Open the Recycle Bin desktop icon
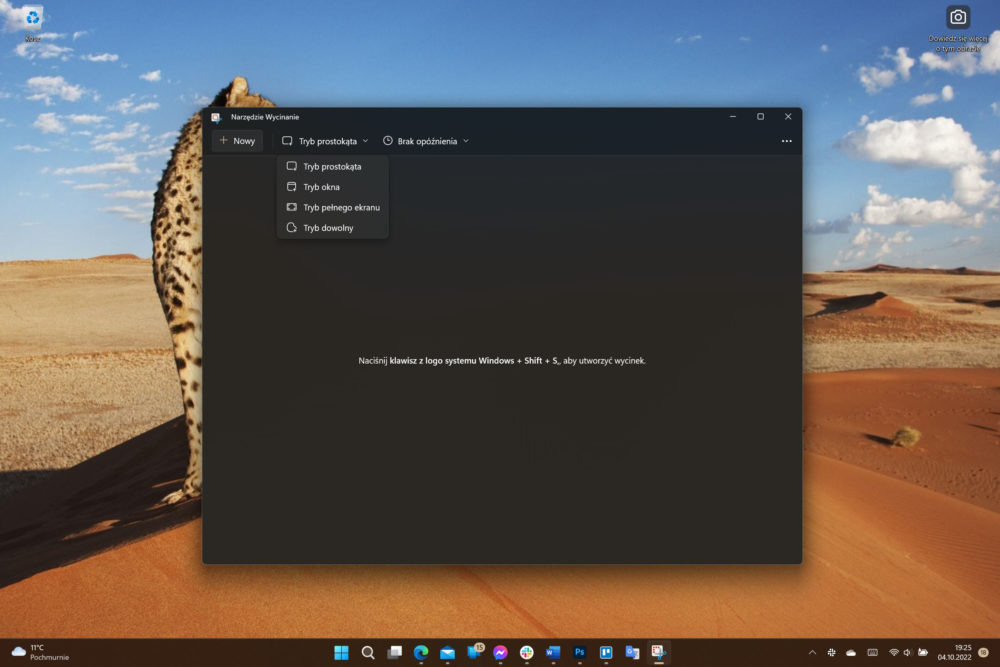1000x667 pixels. pyautogui.click(x=33, y=23)
